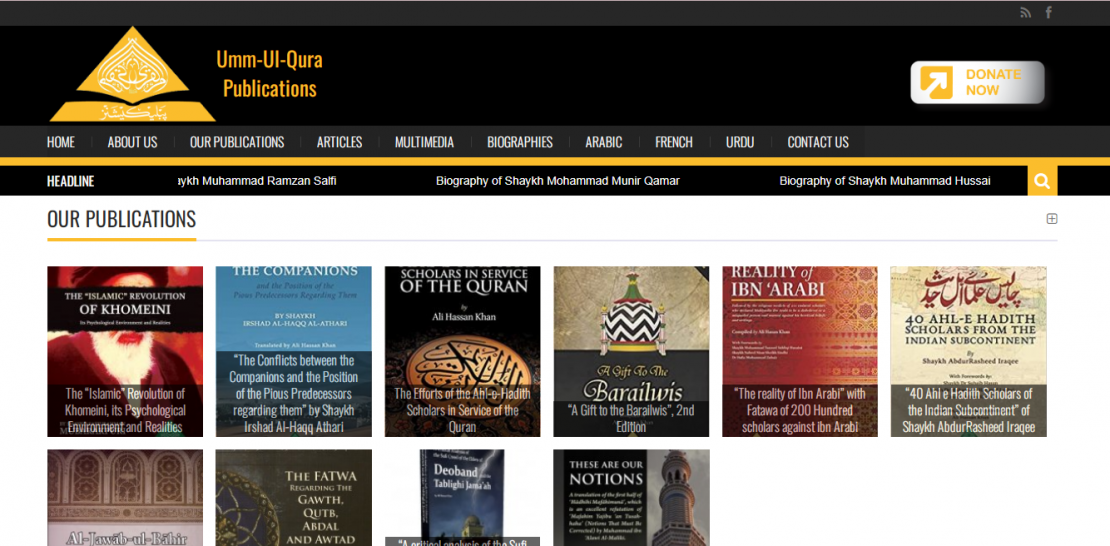1110x546 pixels.
Task: Expand the Our Publications section plus icon
Action: tap(1052, 219)
